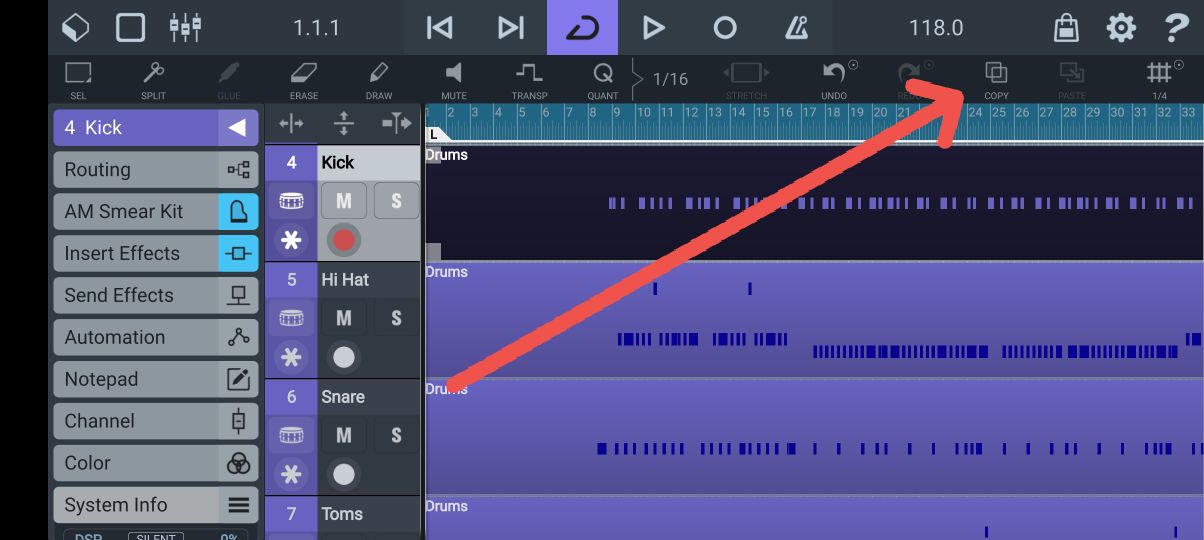Viewport: 1204px width, 540px height.
Task: Collapse the 4 Kick inspector panel arrow
Action: [237, 128]
